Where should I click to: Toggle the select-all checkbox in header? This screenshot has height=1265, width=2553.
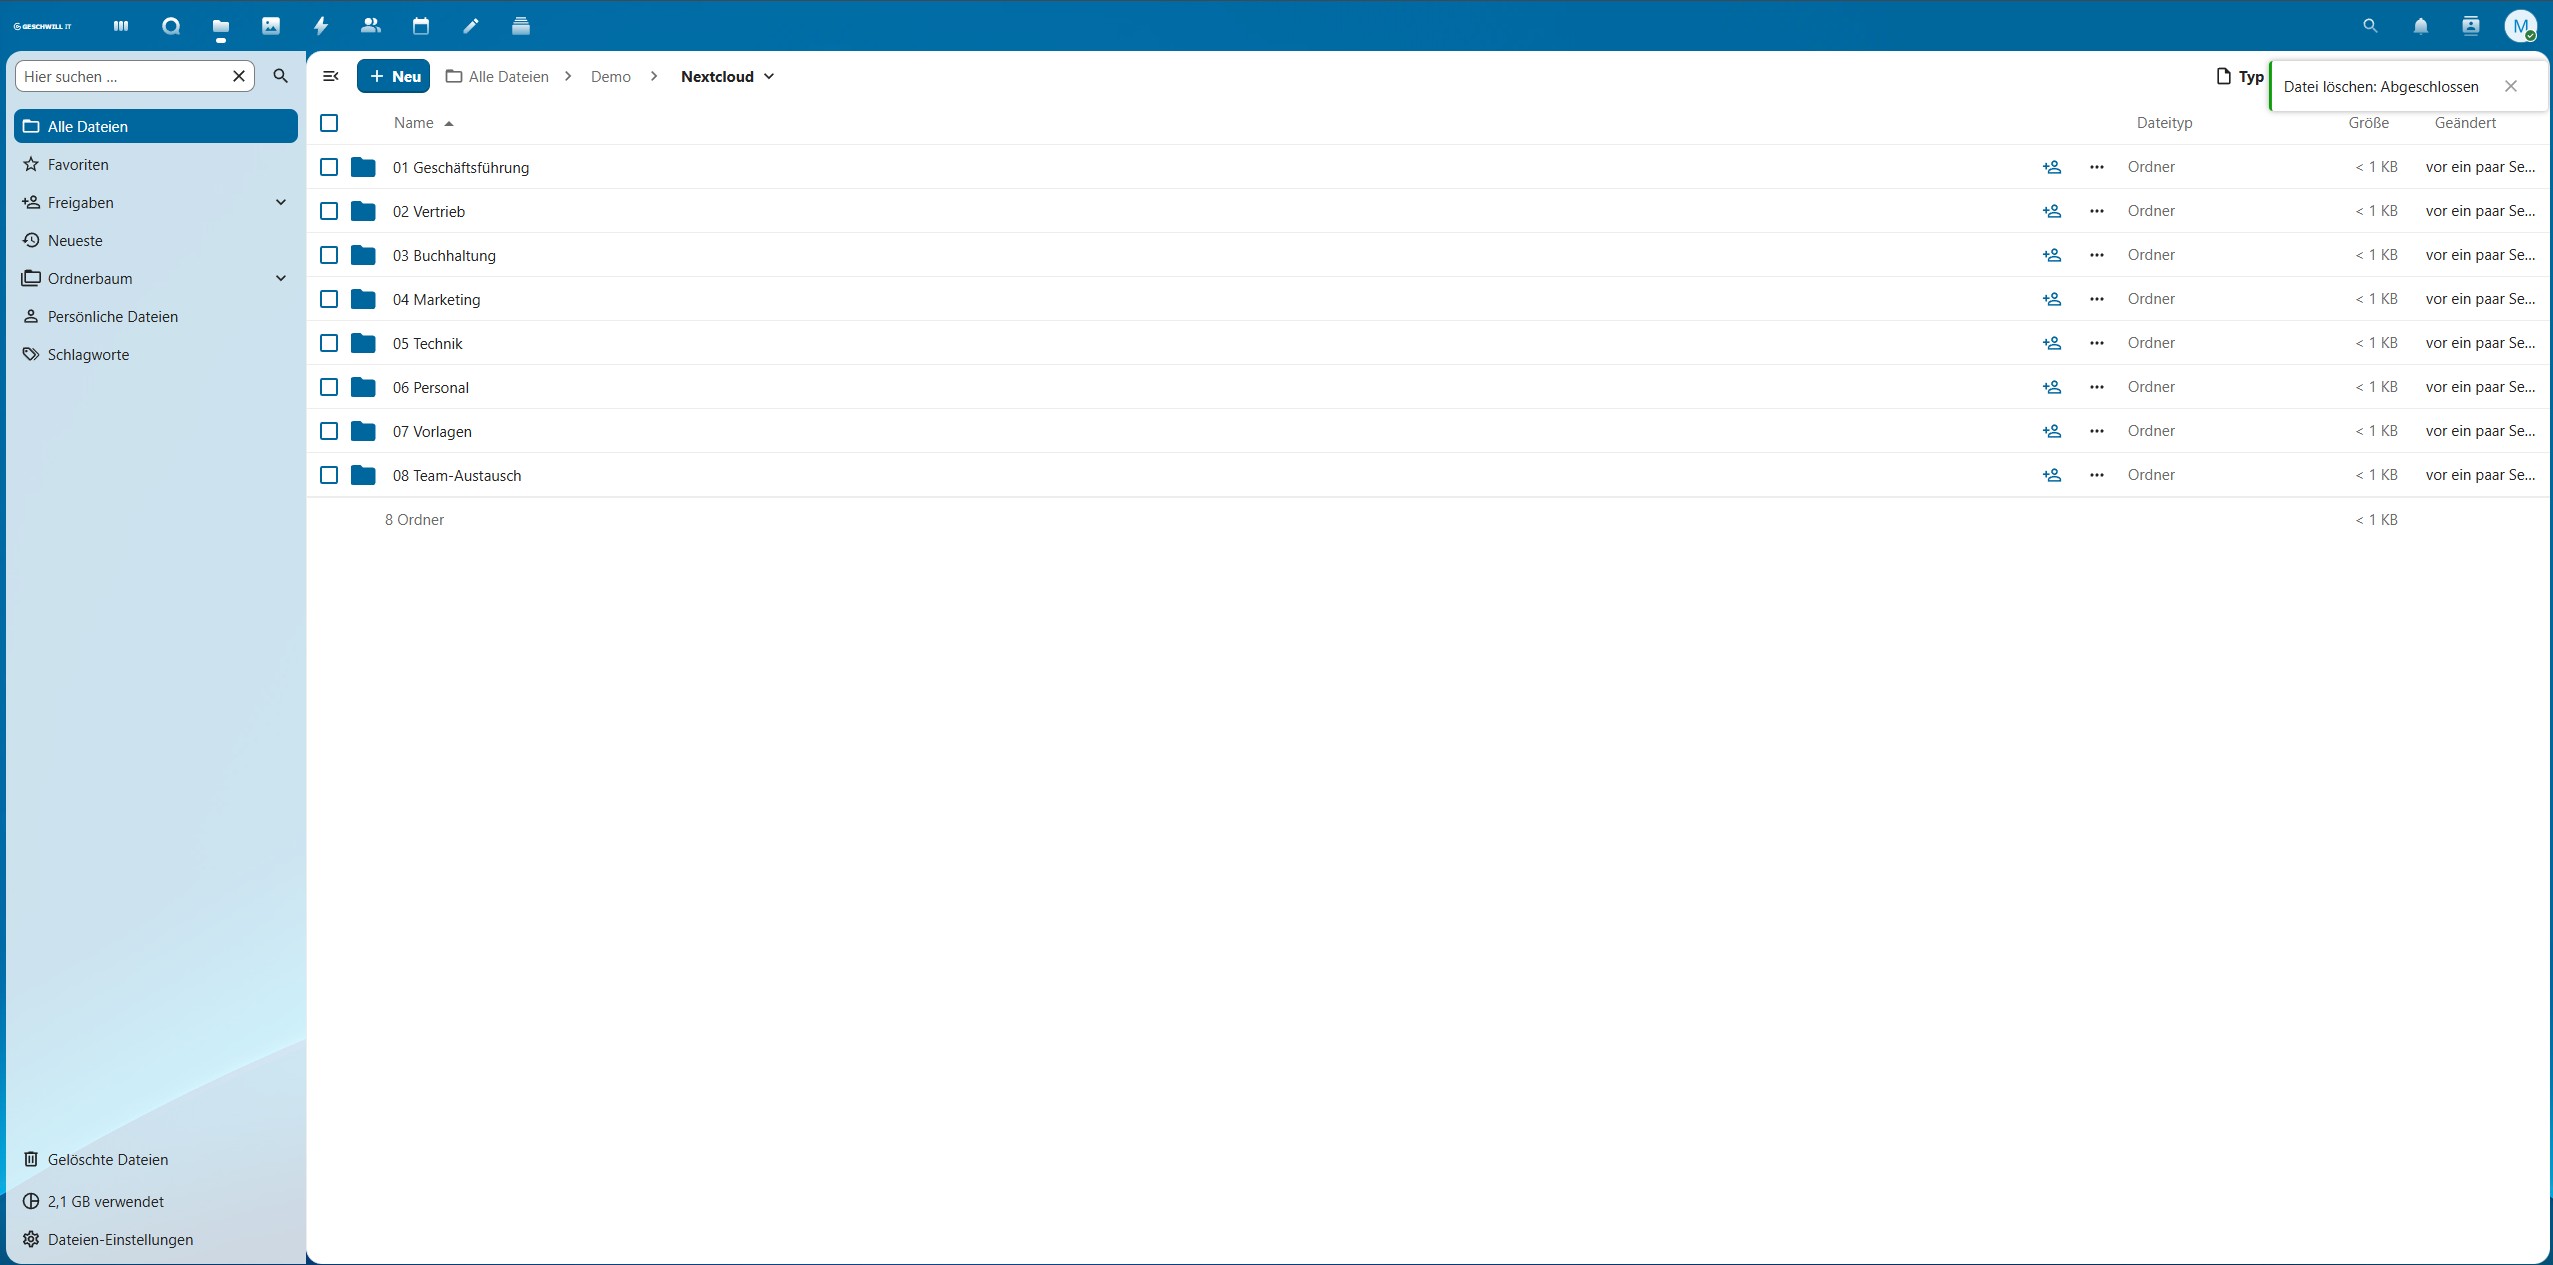tap(329, 123)
